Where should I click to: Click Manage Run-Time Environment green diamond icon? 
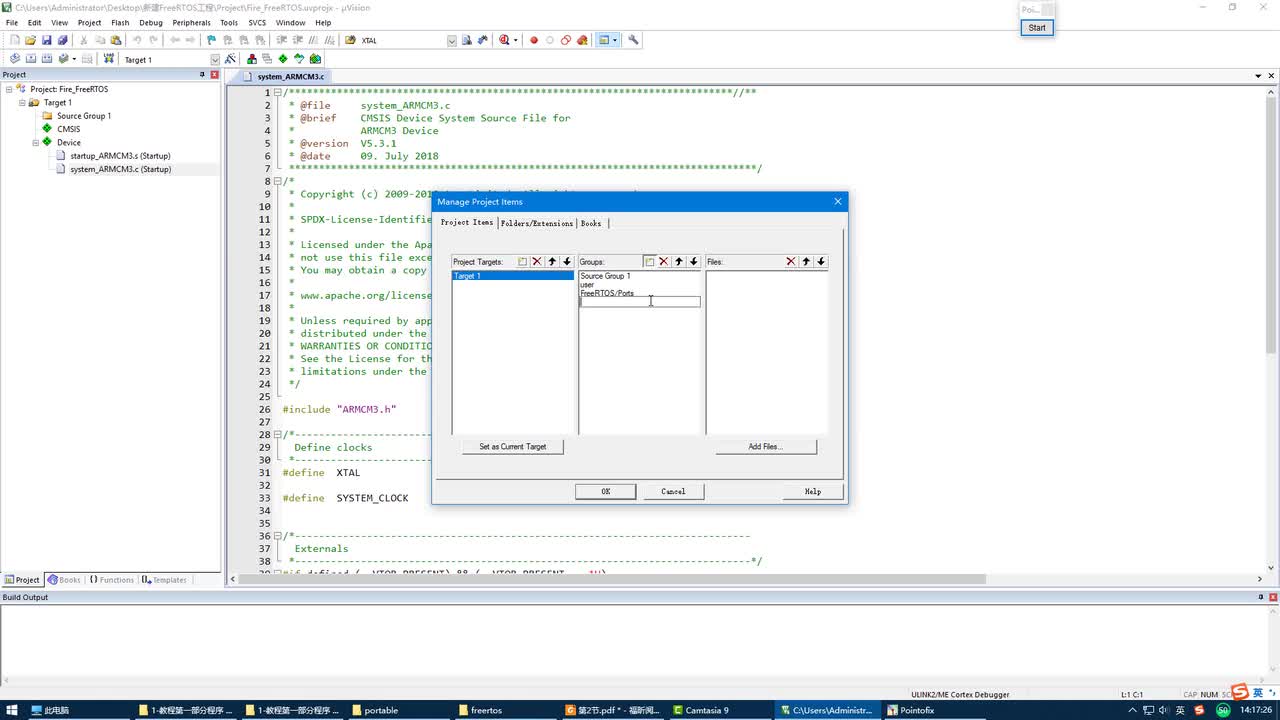283,59
